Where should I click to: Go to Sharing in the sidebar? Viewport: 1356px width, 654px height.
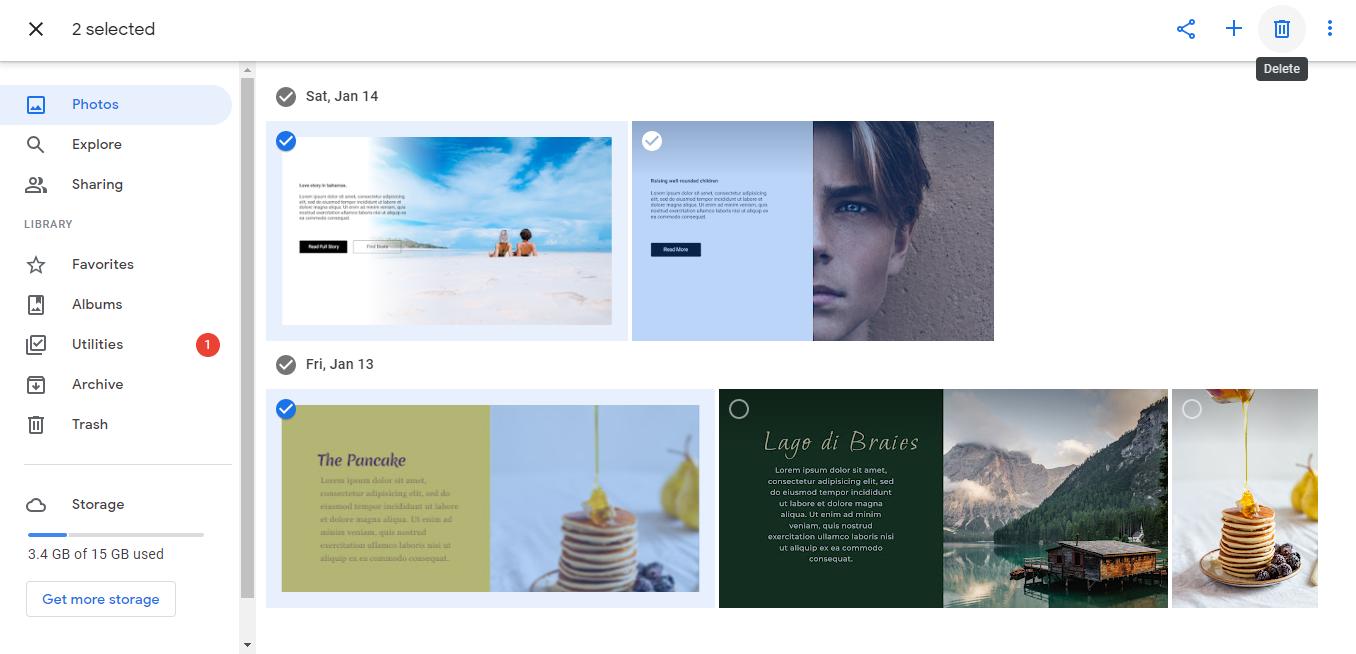click(97, 185)
